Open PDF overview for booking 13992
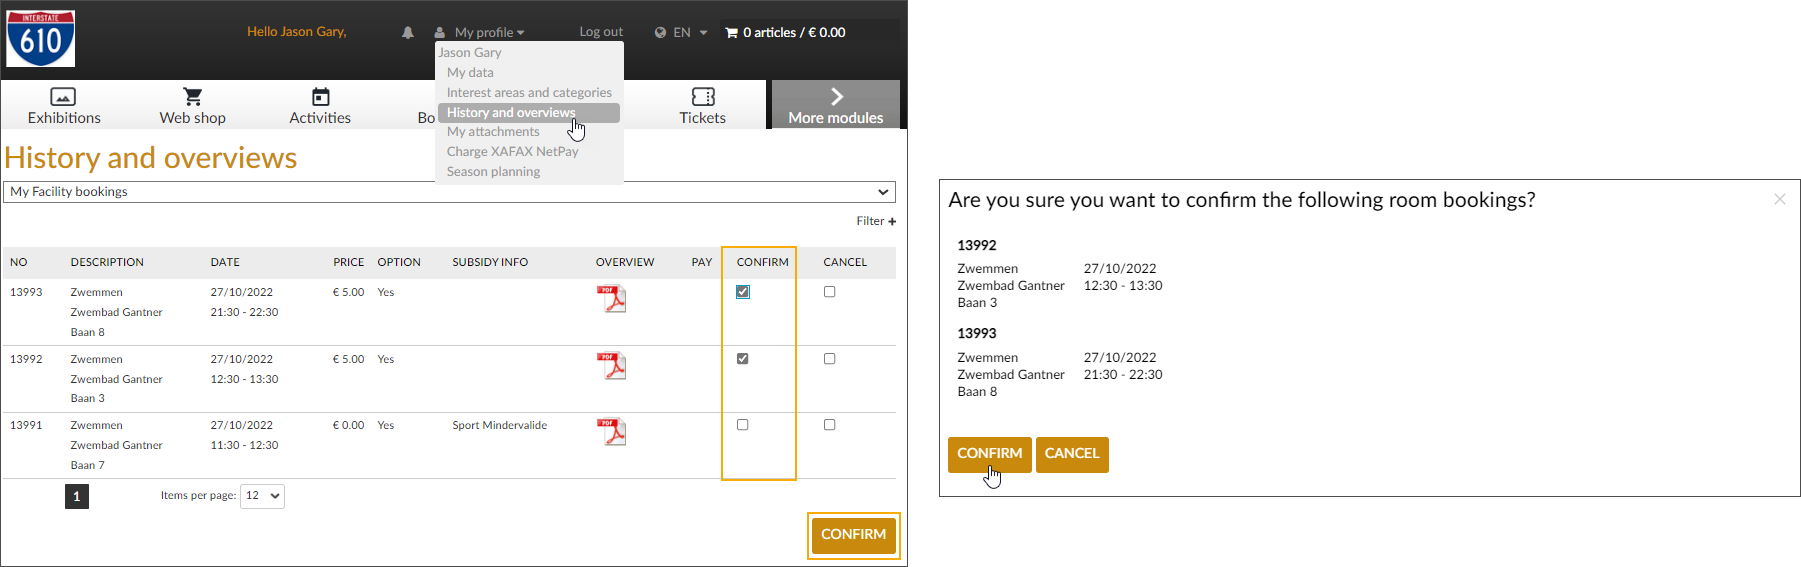This screenshot has height=567, width=1801. (611, 366)
